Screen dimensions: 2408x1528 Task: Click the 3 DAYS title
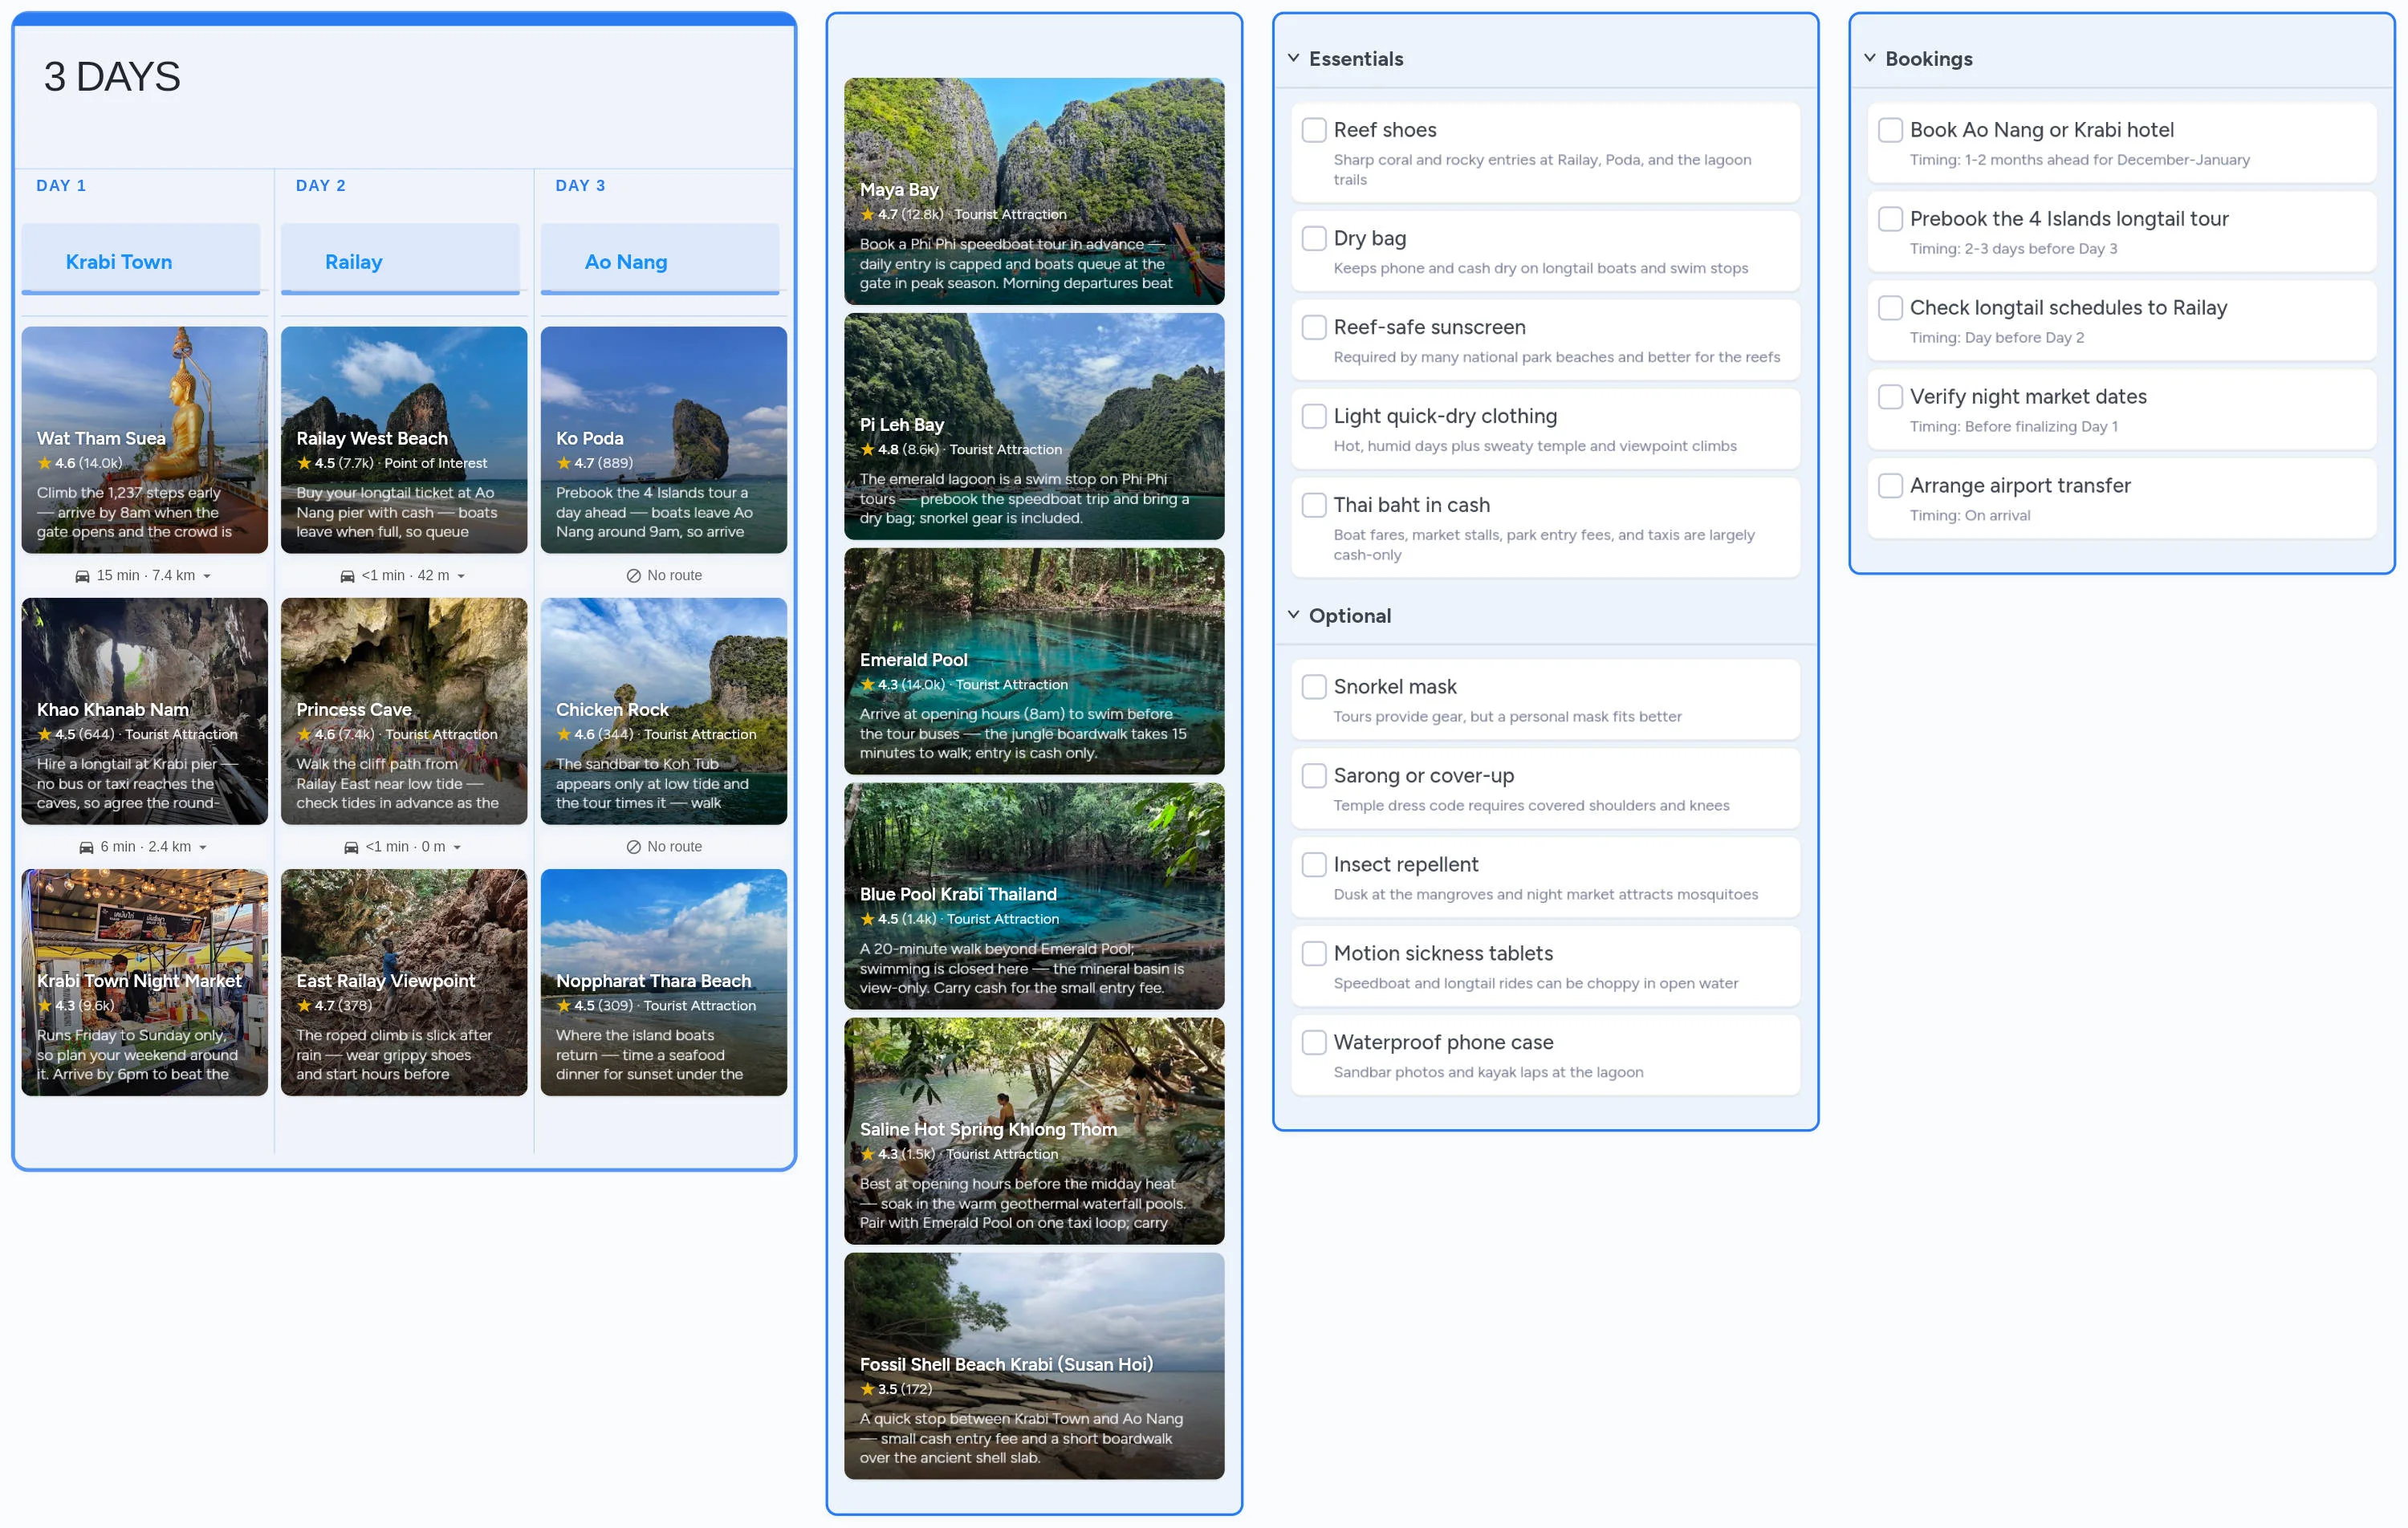[x=112, y=77]
